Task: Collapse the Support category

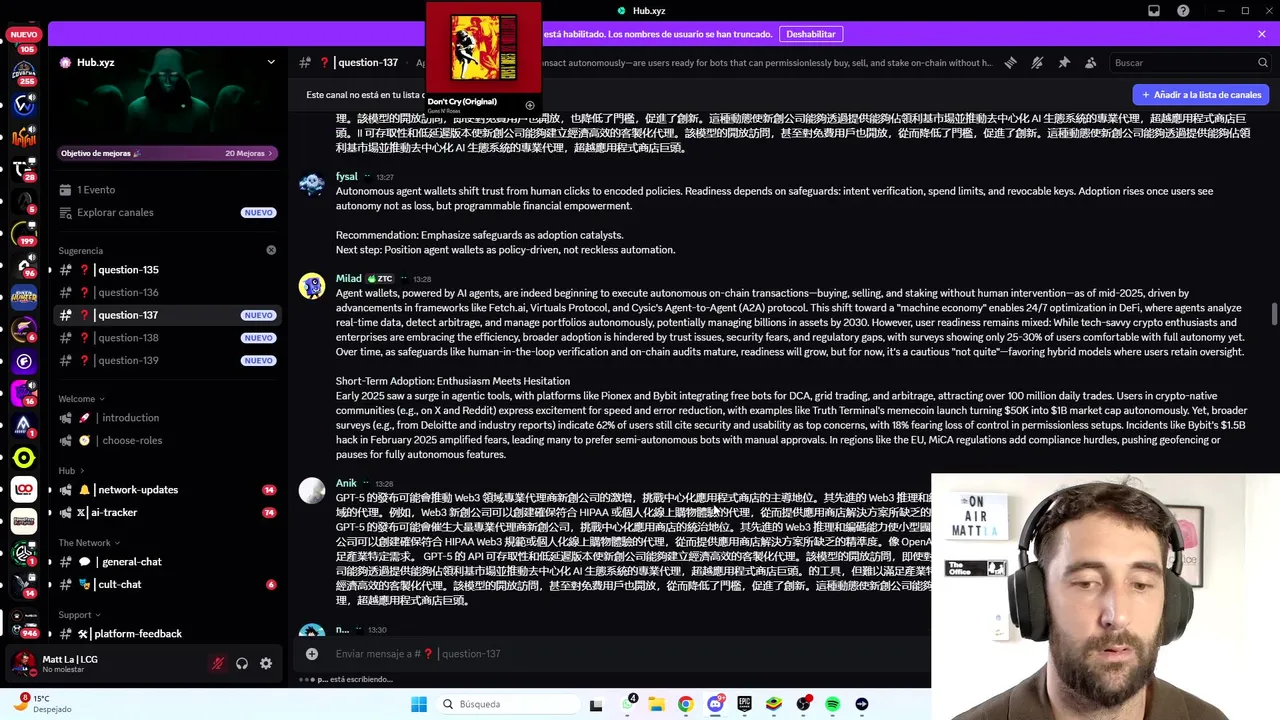Action: [x=79, y=615]
